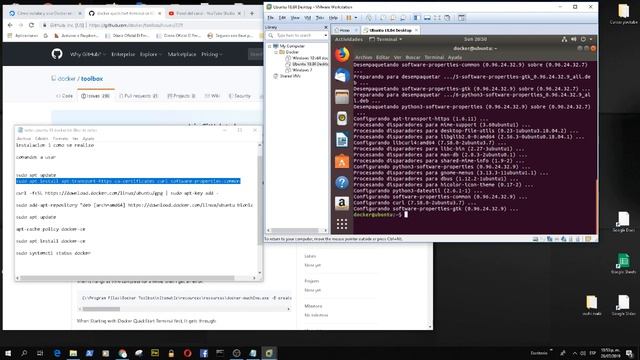The image size is (640, 360).
Task: Open VMware library search dropdown arrow
Action: (x=325, y=36)
